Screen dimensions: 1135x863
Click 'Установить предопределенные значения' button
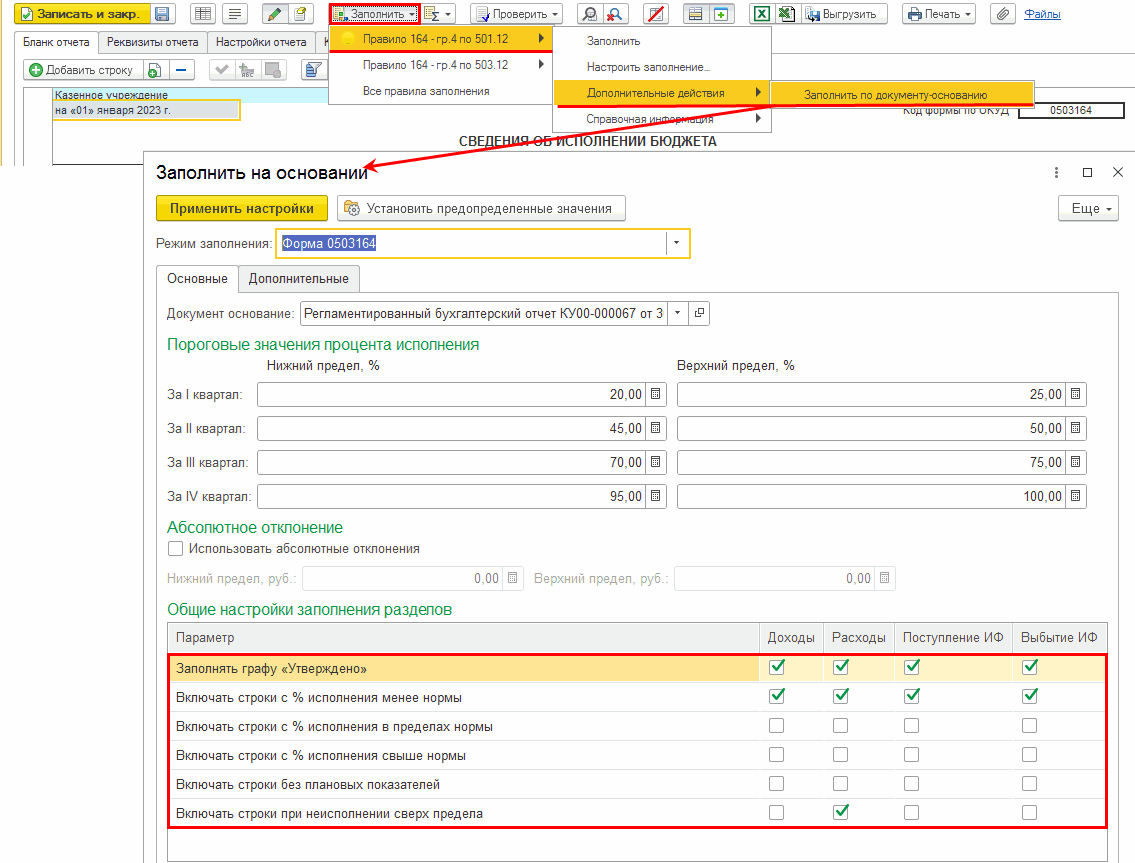pyautogui.click(x=481, y=208)
